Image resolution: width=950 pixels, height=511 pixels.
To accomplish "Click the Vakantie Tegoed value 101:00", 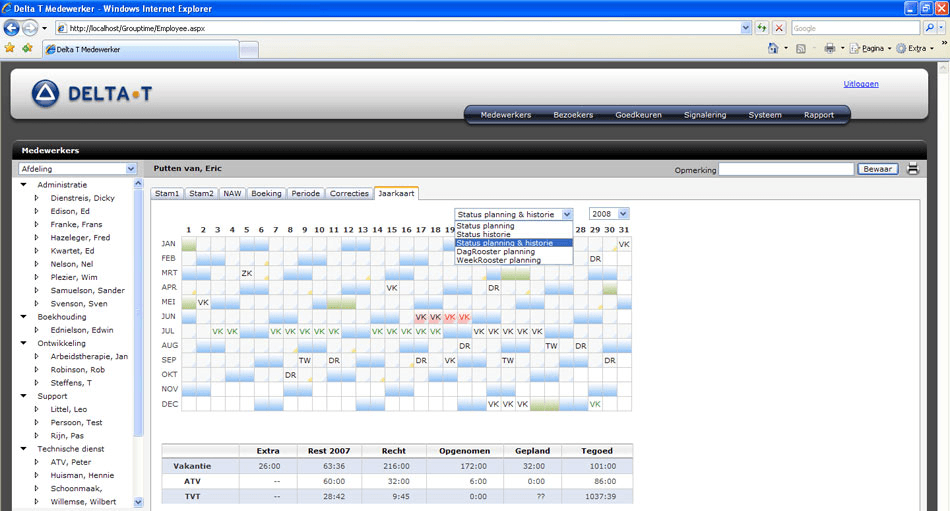I will pos(602,466).
